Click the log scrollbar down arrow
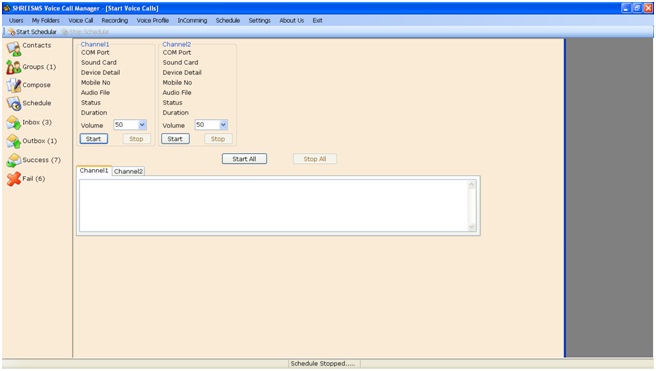The height and width of the screenshot is (371, 656). (x=472, y=227)
